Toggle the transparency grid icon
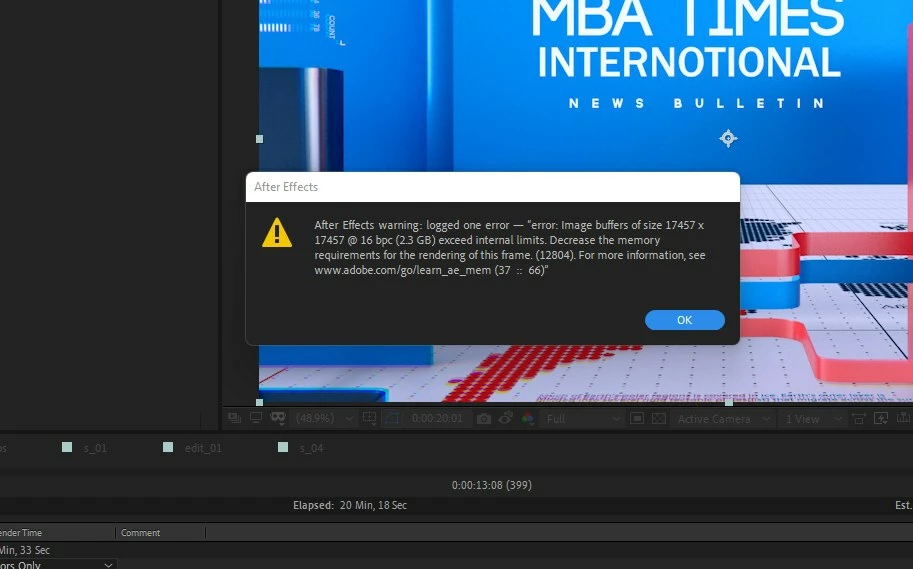The width and height of the screenshot is (913, 569). point(659,418)
